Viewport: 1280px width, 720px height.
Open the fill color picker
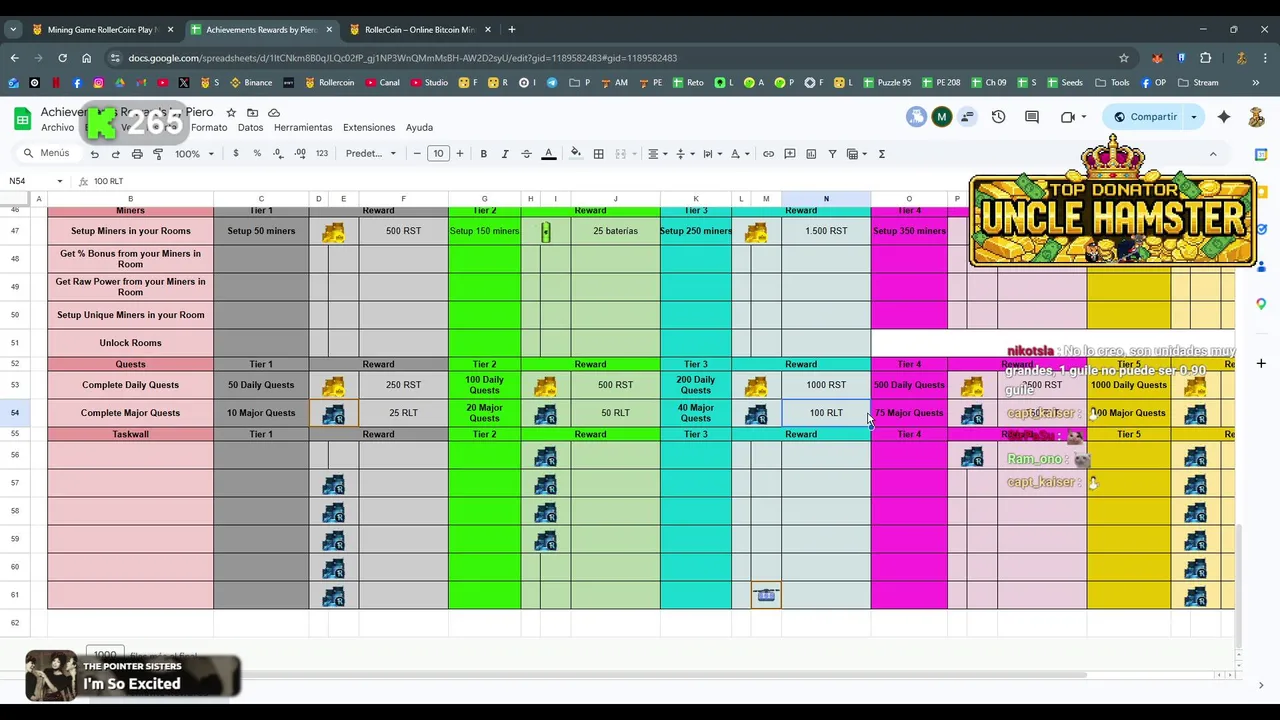click(575, 154)
